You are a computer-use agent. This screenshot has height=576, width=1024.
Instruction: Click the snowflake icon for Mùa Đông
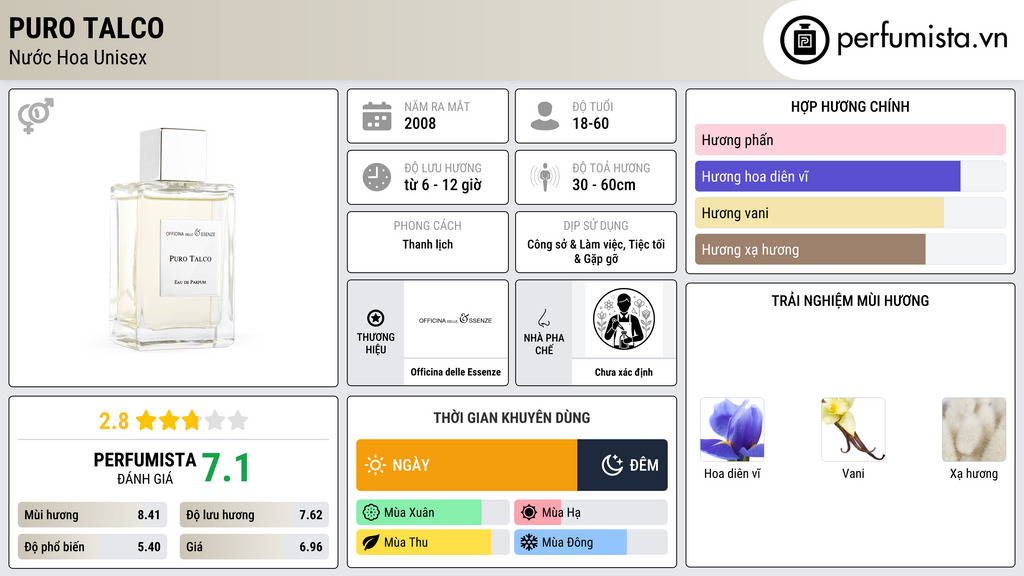[x=529, y=542]
